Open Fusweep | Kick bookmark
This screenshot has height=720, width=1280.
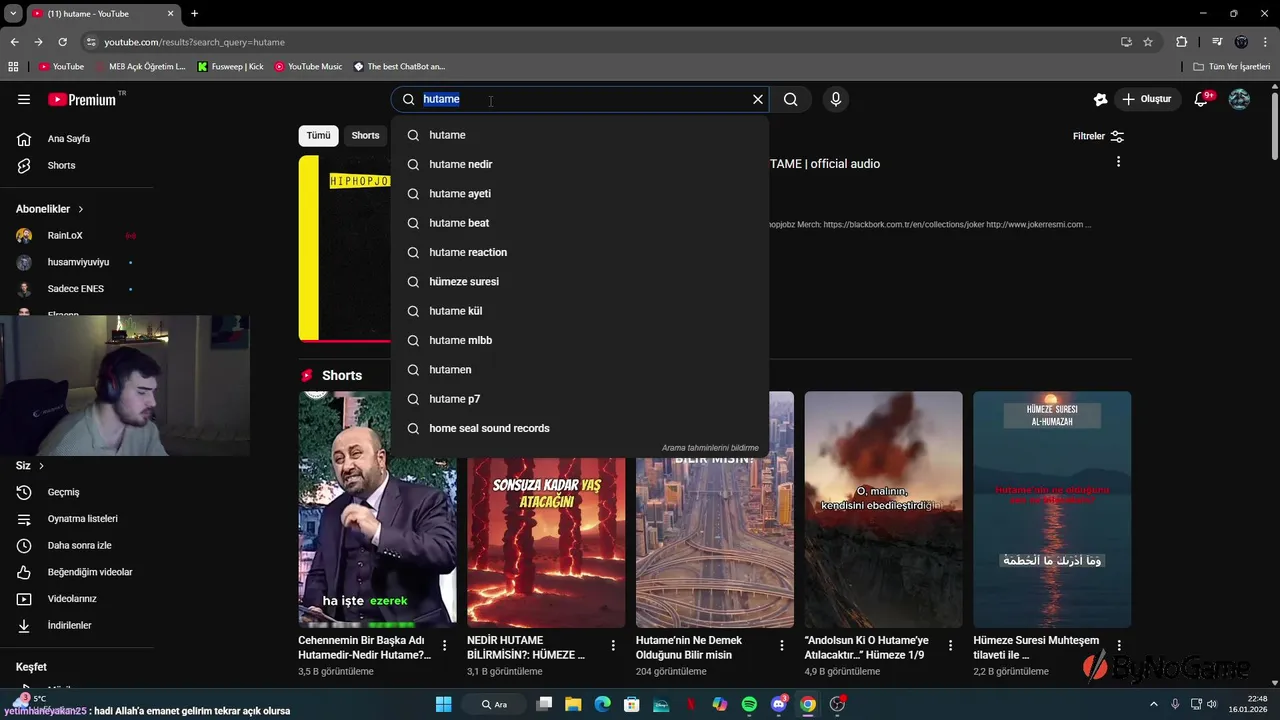click(x=231, y=67)
